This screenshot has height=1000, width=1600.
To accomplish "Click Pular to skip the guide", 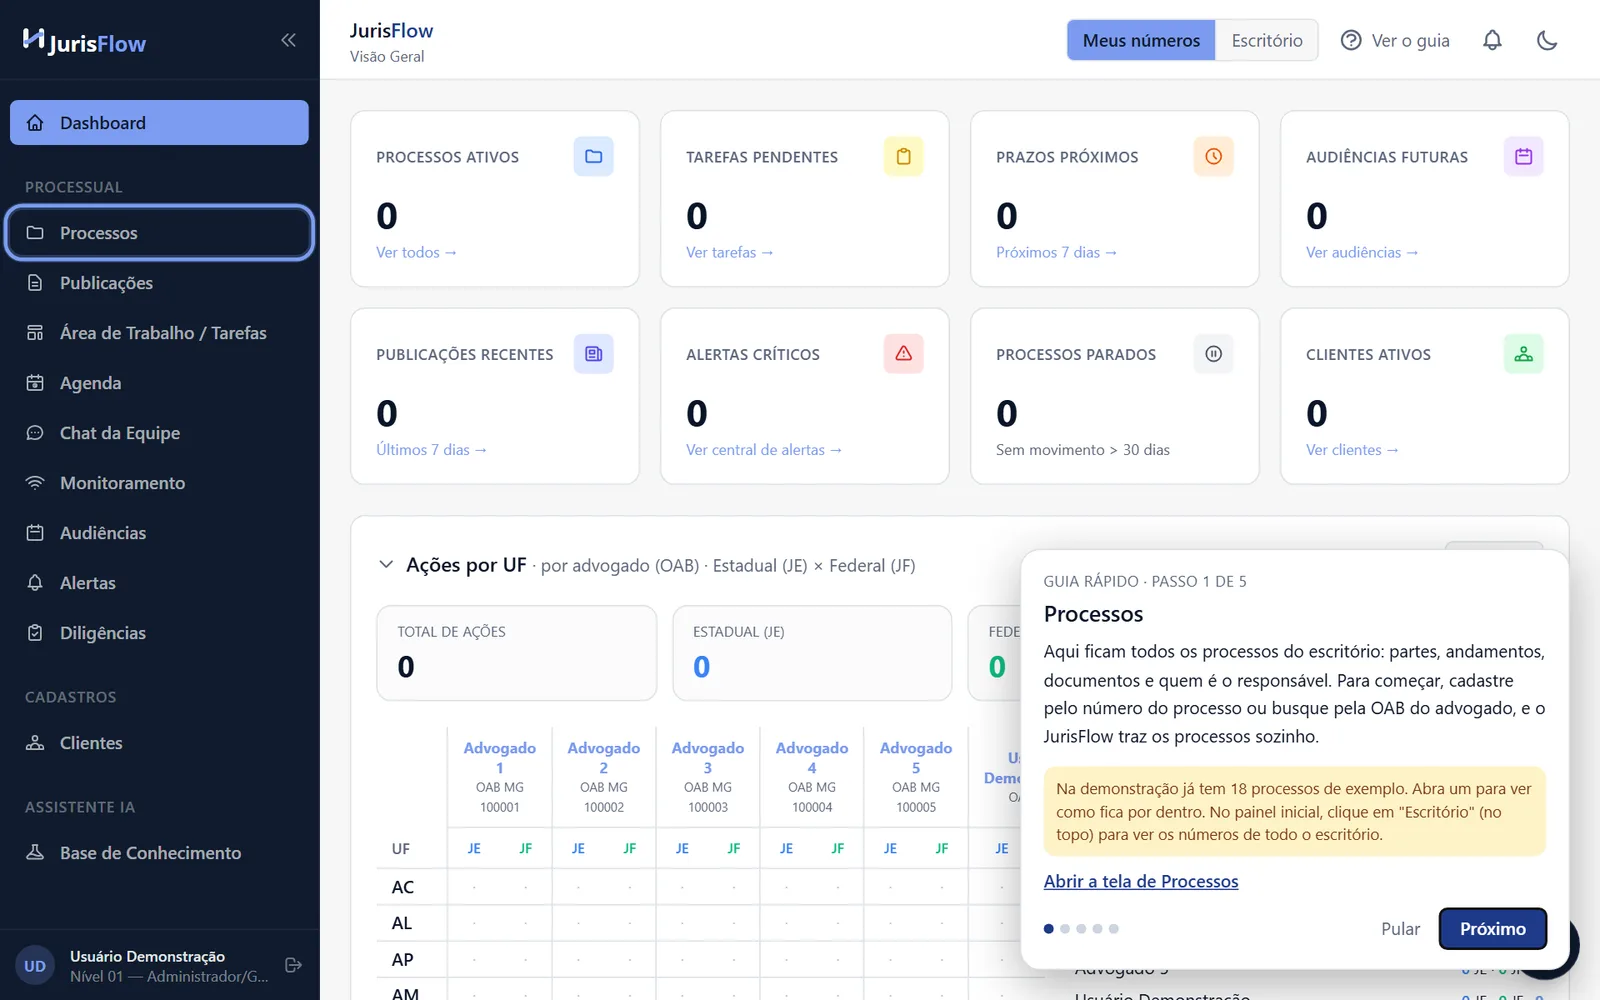I will click(1400, 928).
